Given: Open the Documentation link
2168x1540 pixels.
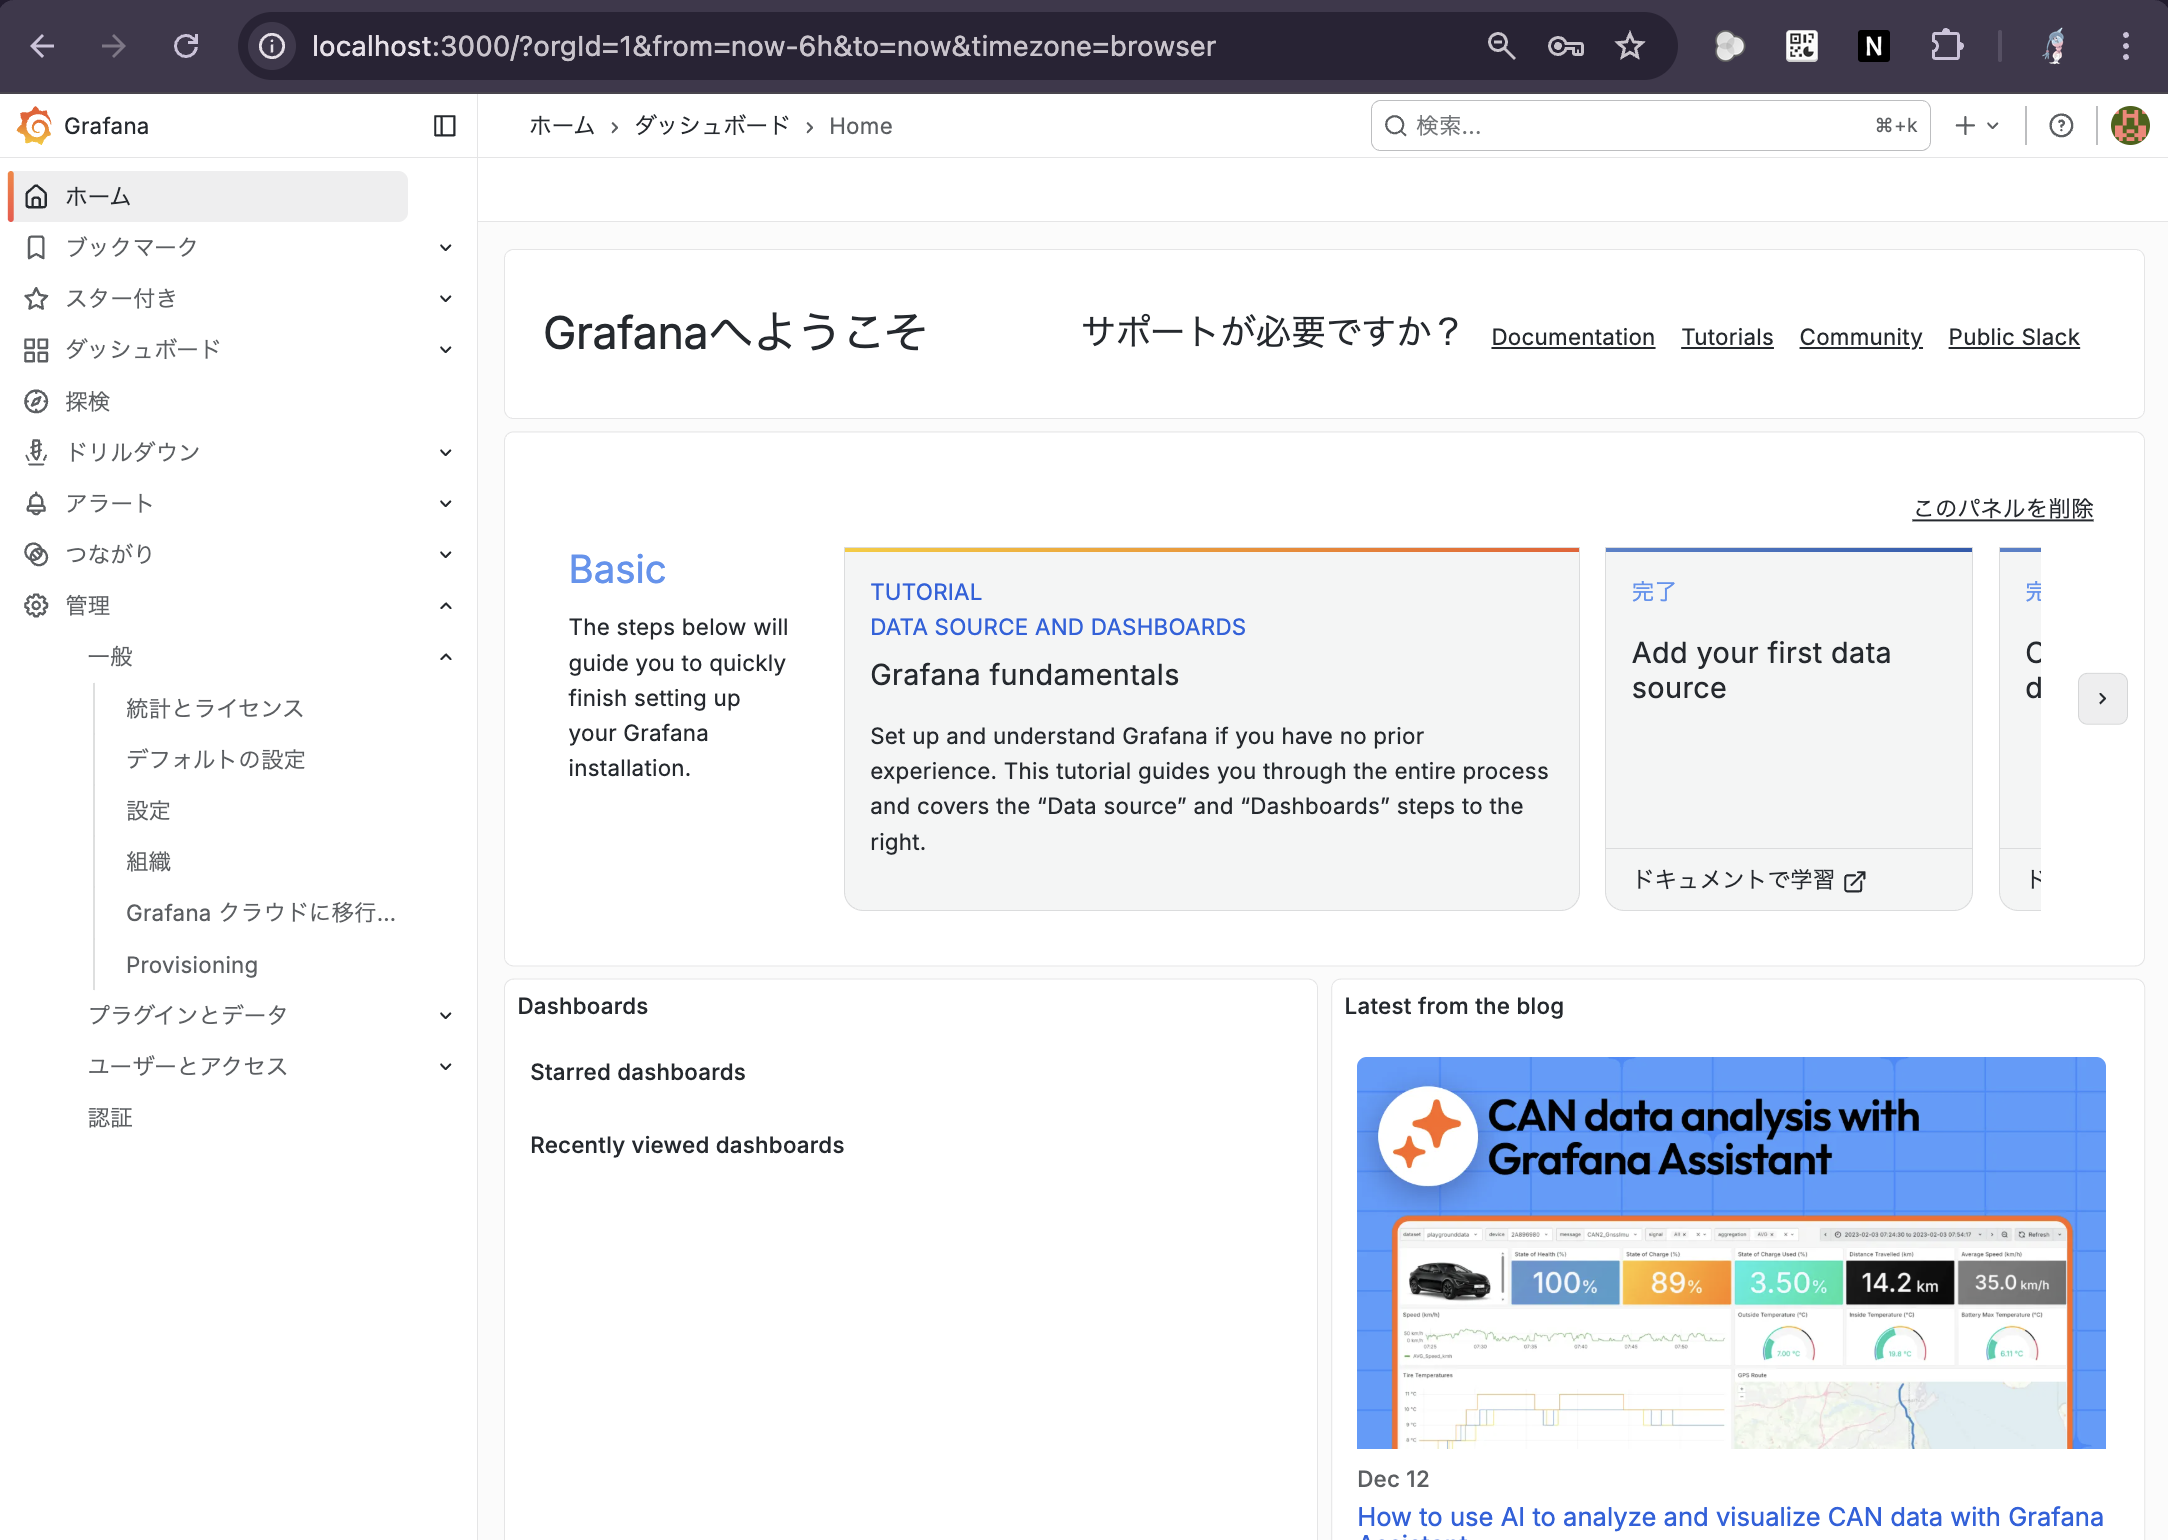Looking at the screenshot, I should (1572, 338).
